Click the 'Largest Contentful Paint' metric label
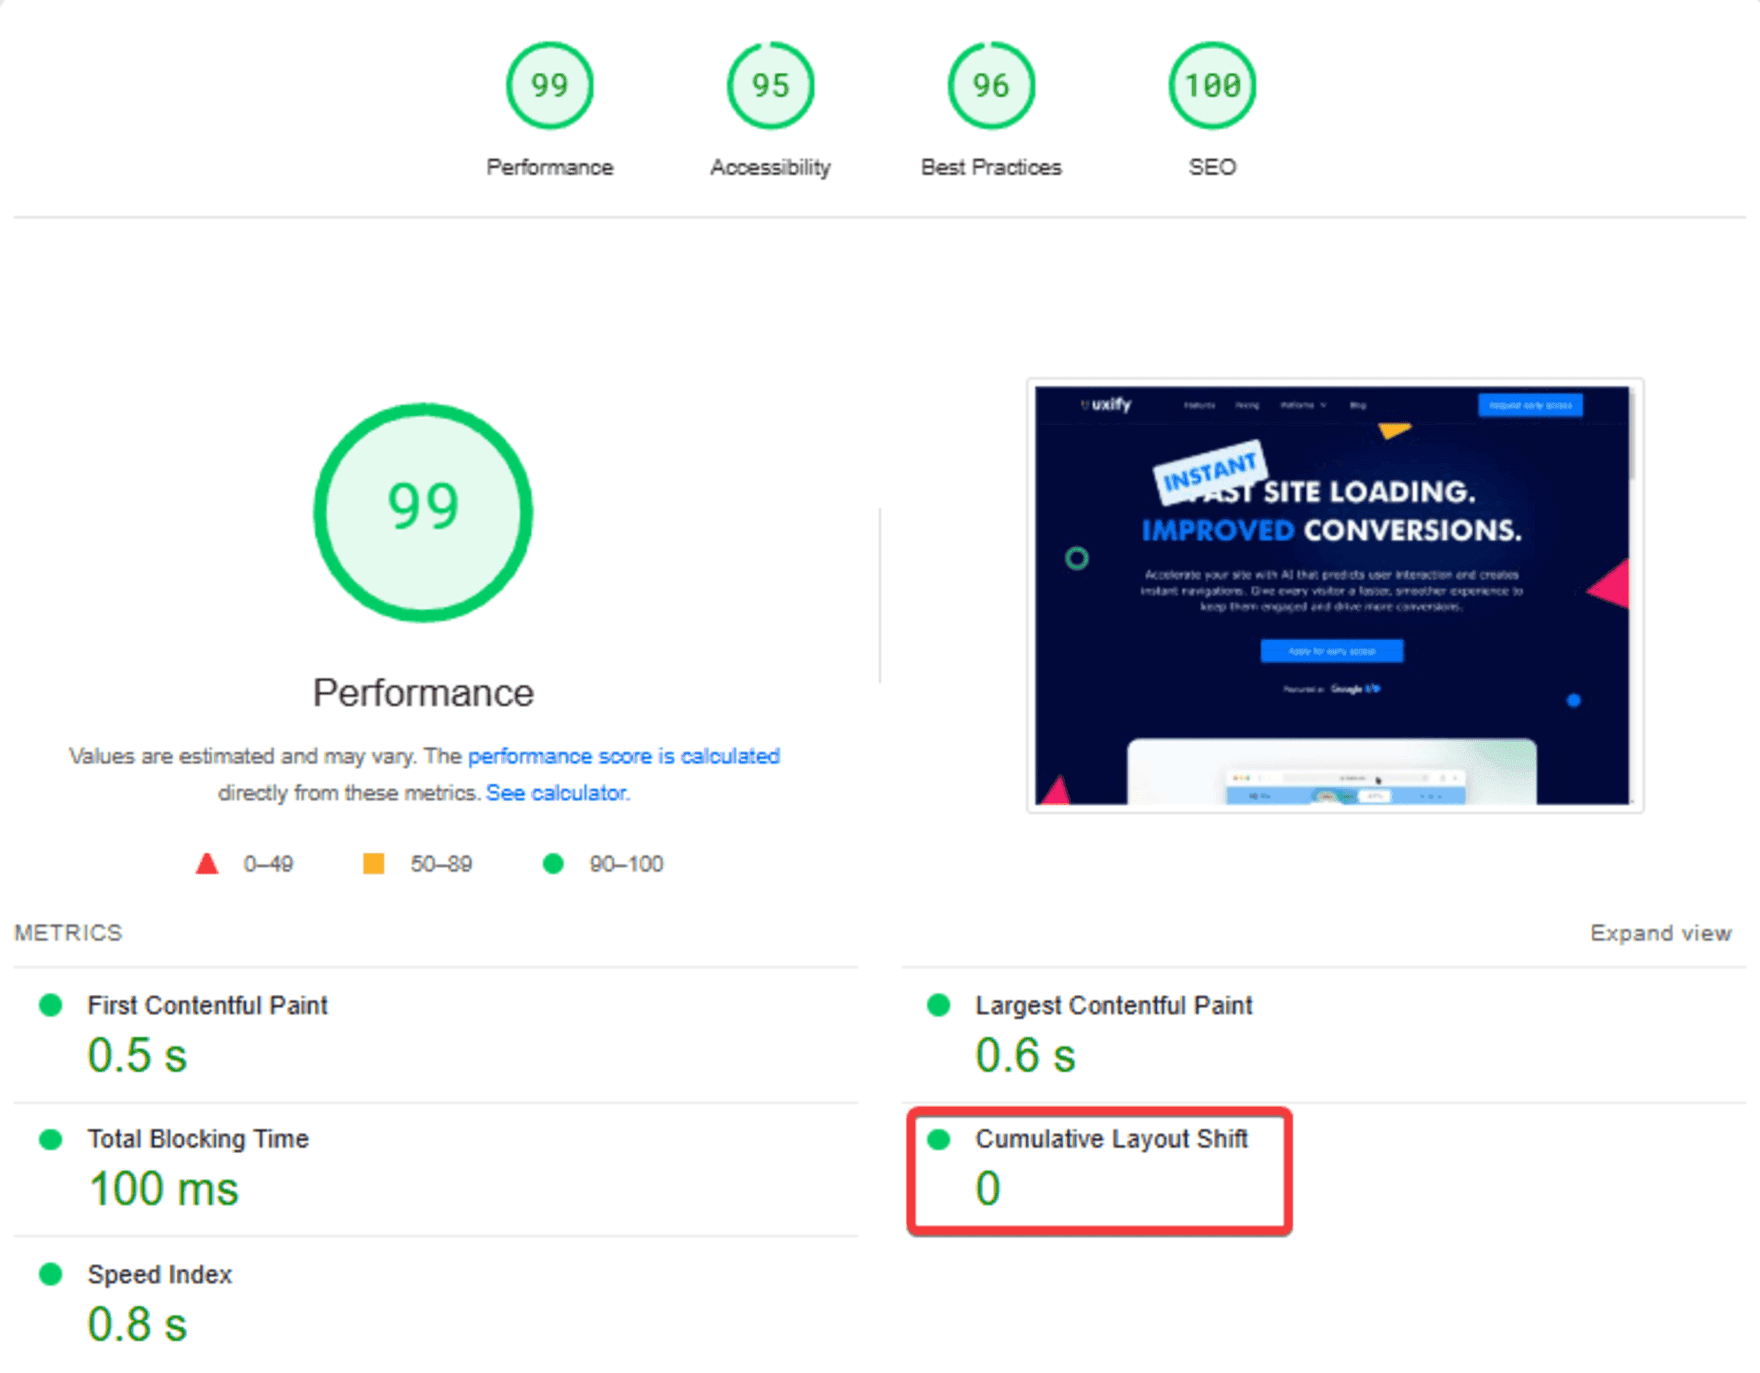 (x=1114, y=1005)
